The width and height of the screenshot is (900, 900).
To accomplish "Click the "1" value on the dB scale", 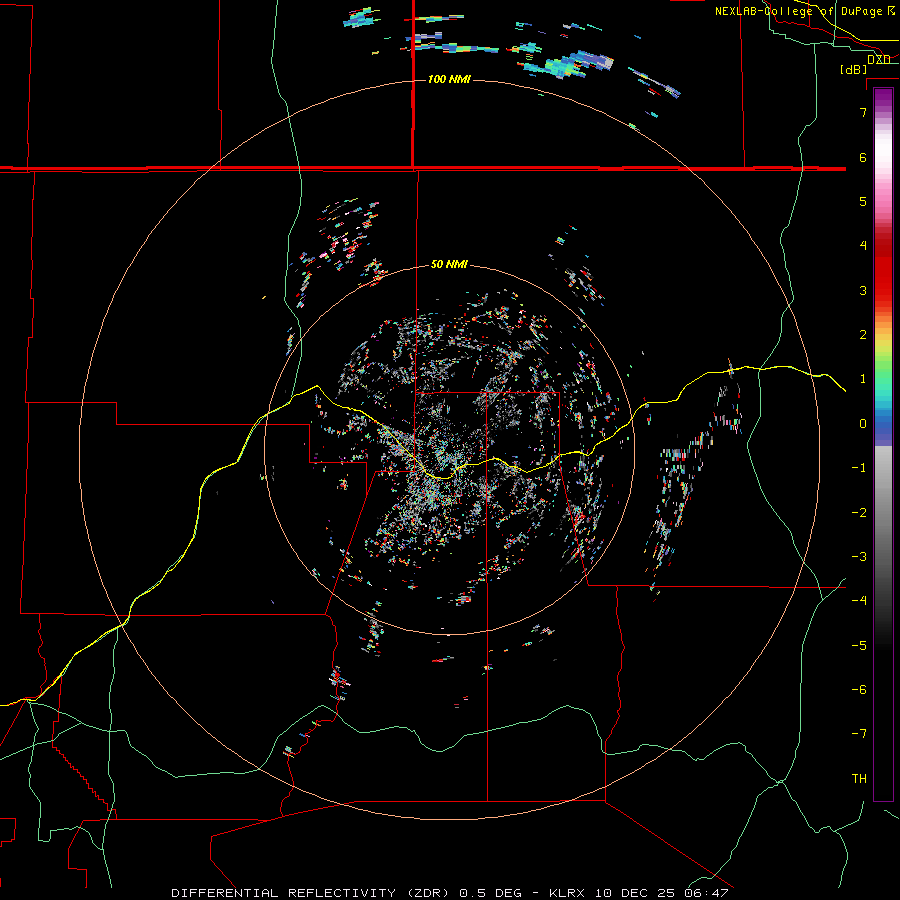I will coord(863,379).
